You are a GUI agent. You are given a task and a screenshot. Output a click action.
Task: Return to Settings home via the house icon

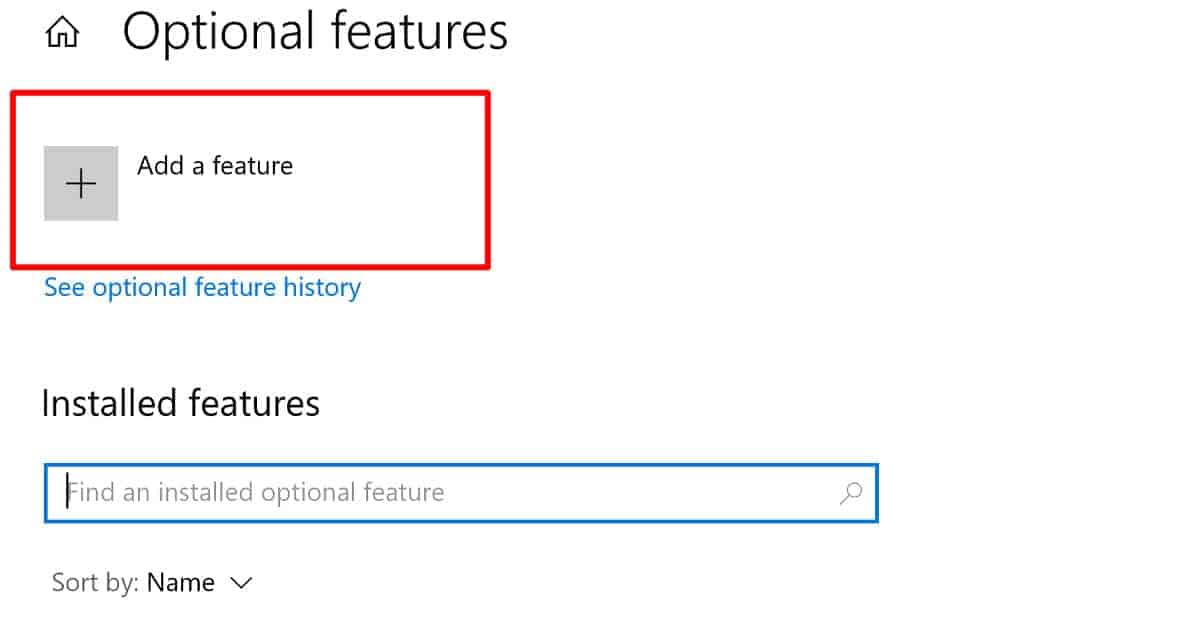click(x=62, y=35)
